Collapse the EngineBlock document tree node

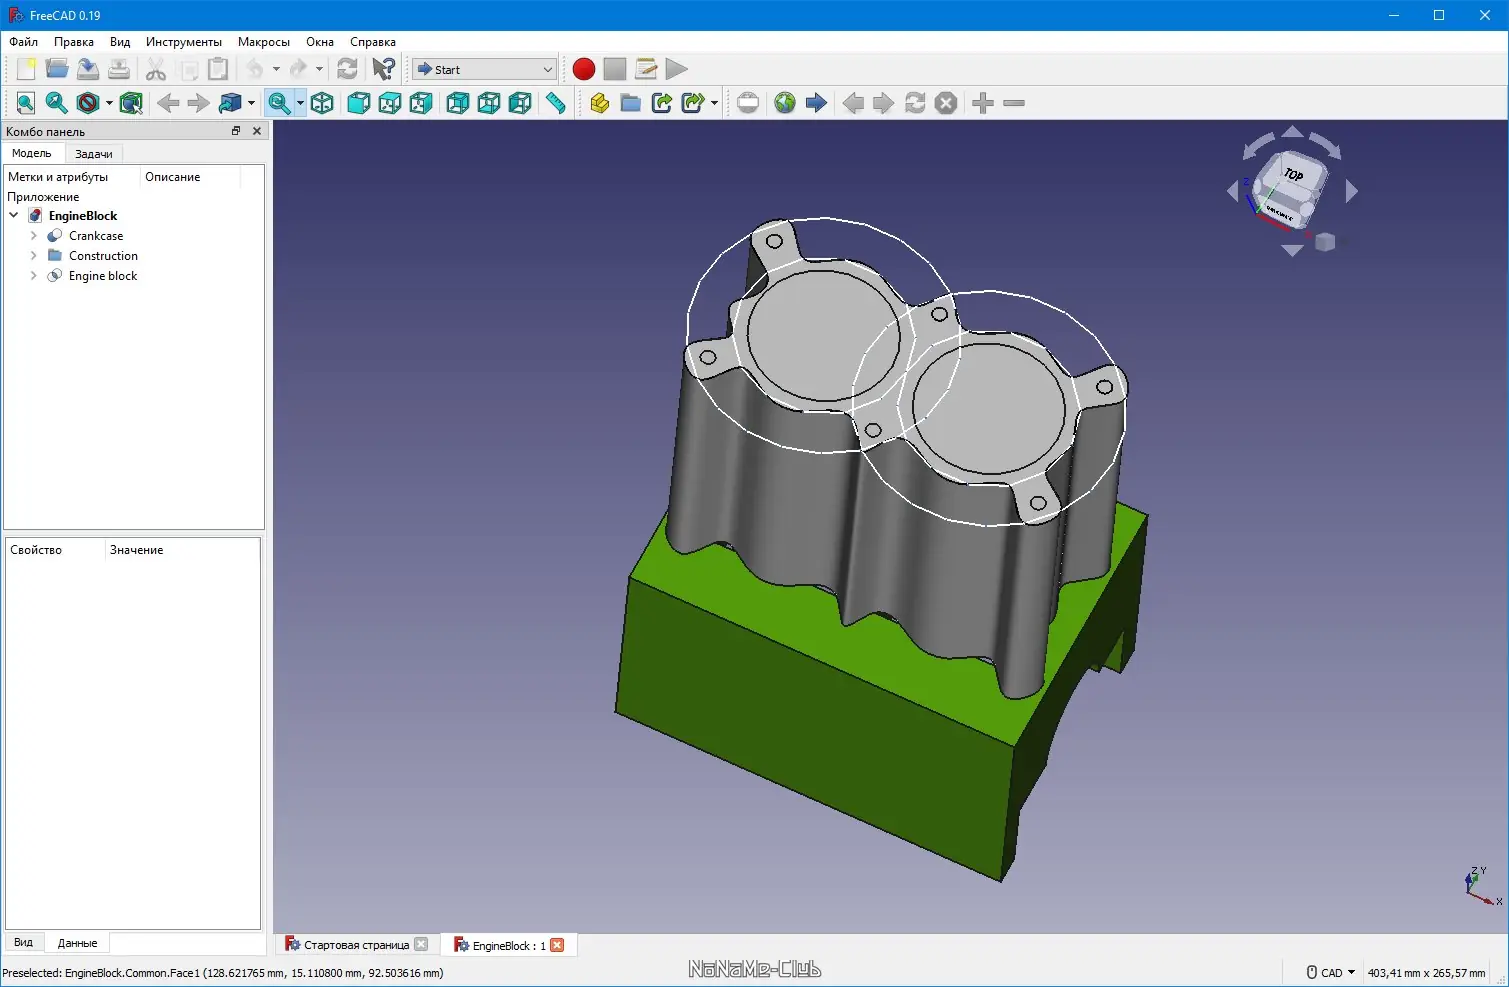14,216
